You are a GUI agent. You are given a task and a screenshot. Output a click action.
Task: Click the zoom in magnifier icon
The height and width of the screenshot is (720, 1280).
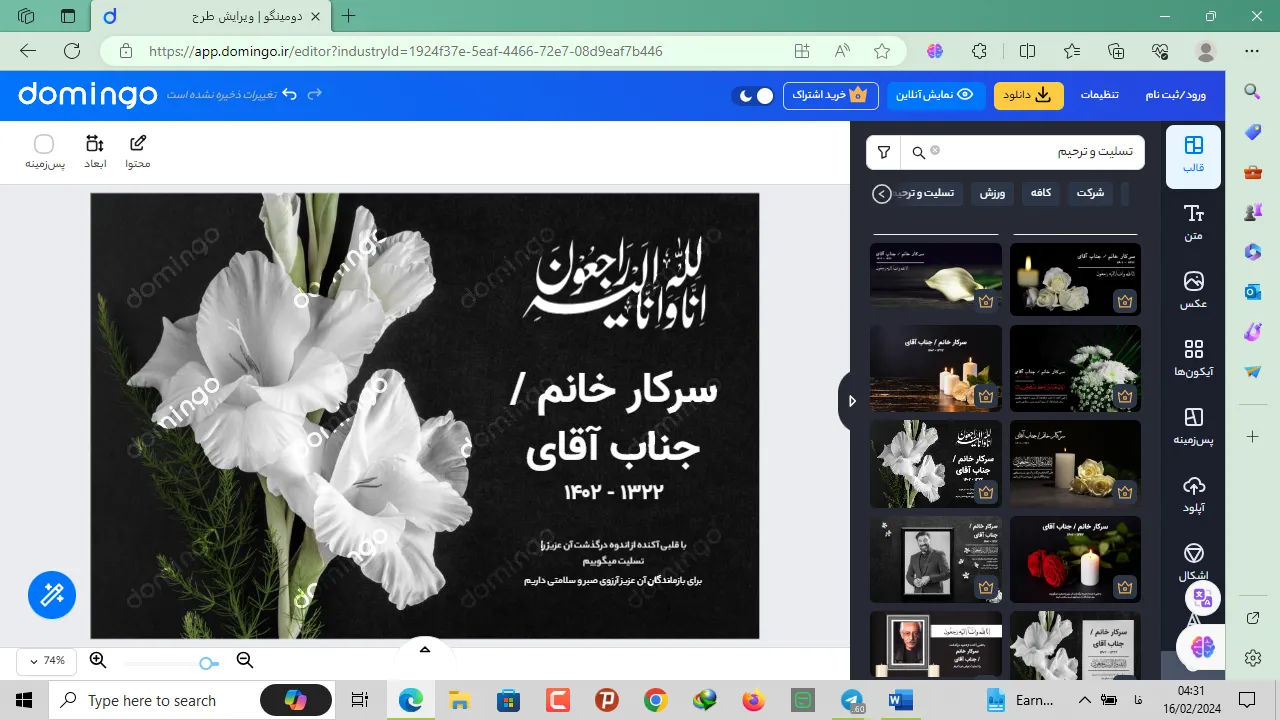pos(98,660)
